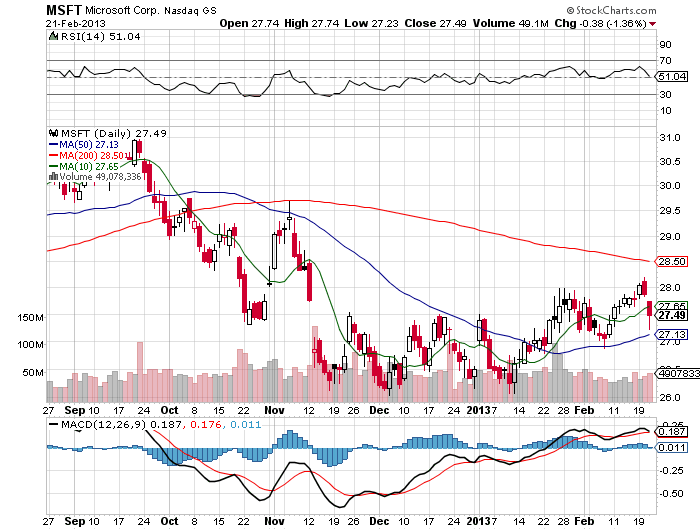Image resolution: width=700 pixels, height=530 pixels.
Task: Click the 26.0 price axis label
Action: pyautogui.click(x=670, y=397)
